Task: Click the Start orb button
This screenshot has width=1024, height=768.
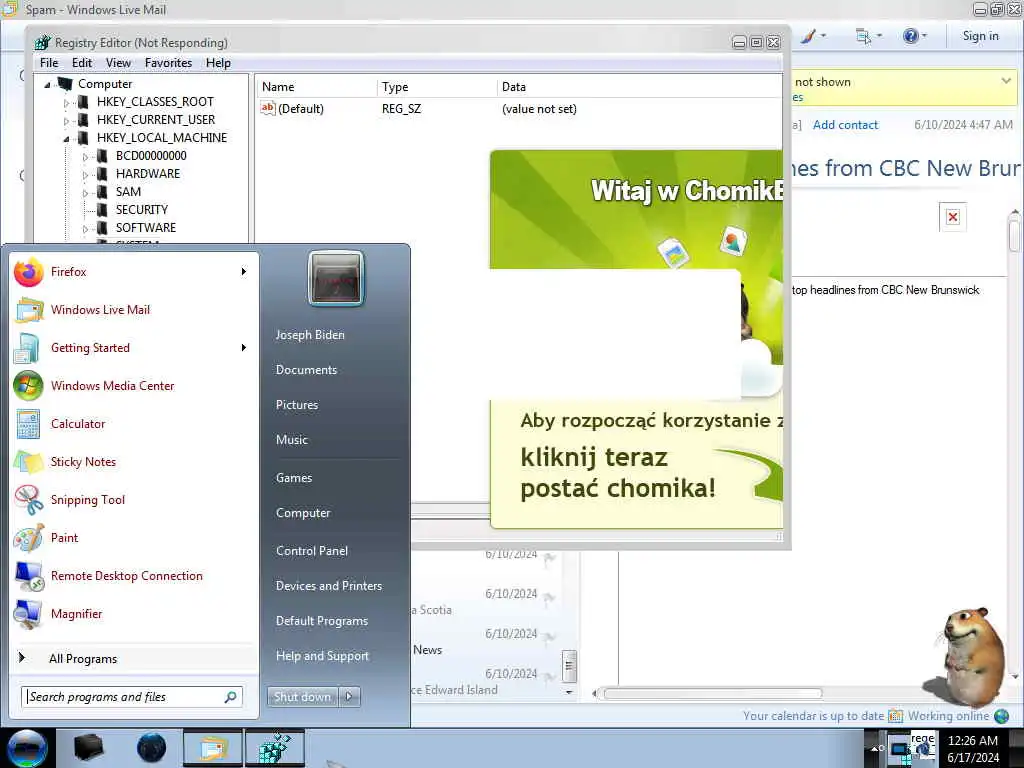Action: 26,748
